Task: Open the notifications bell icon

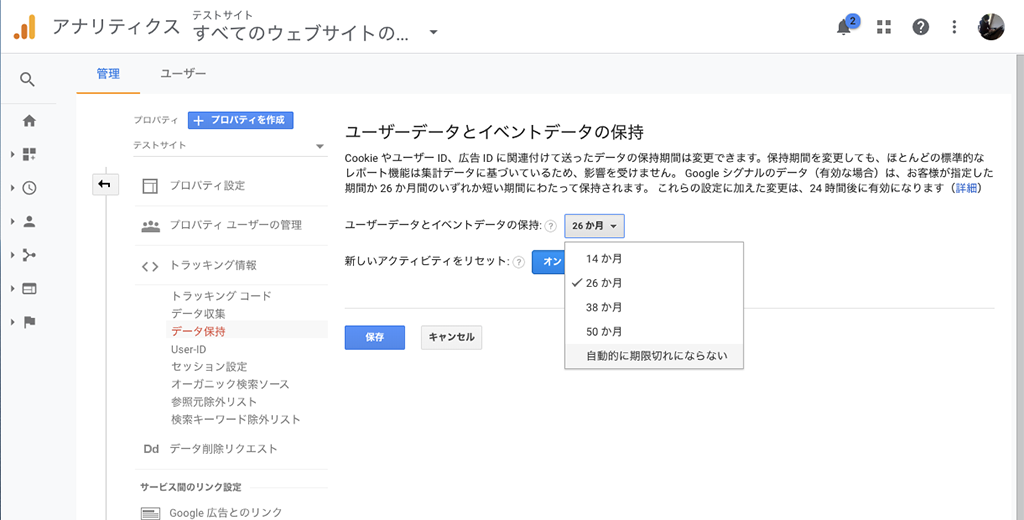Action: pyautogui.click(x=844, y=27)
